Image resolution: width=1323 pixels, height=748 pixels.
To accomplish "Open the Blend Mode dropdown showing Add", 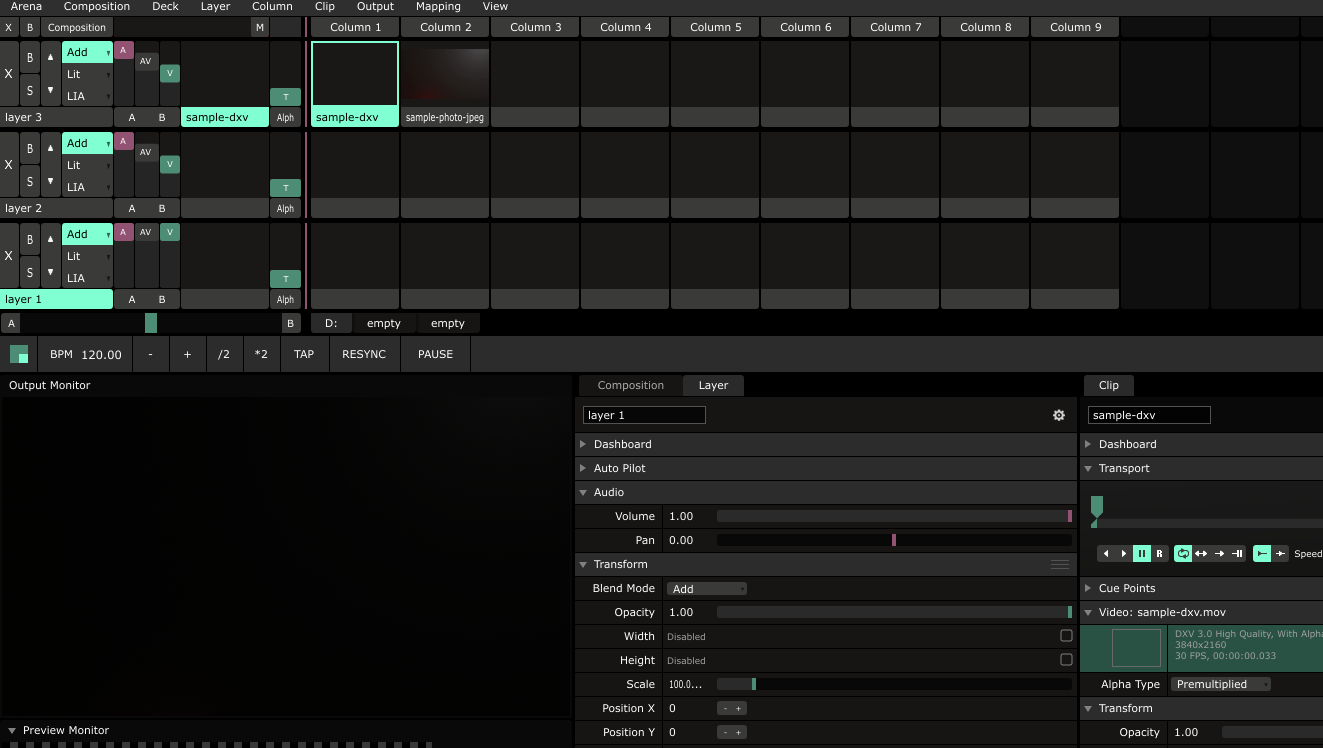I will pyautogui.click(x=708, y=589).
